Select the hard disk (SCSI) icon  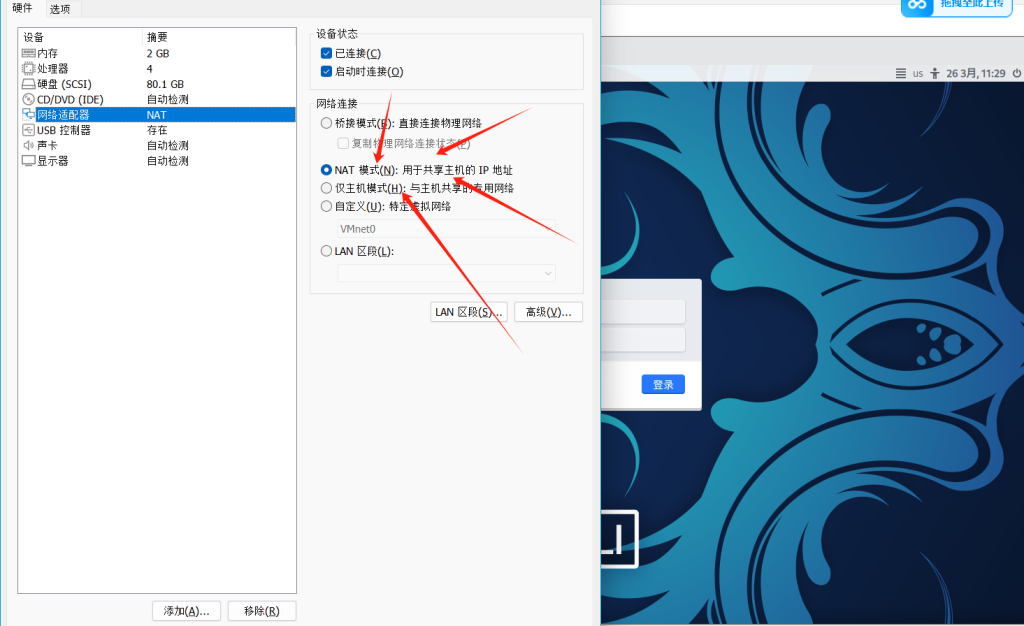pos(28,84)
